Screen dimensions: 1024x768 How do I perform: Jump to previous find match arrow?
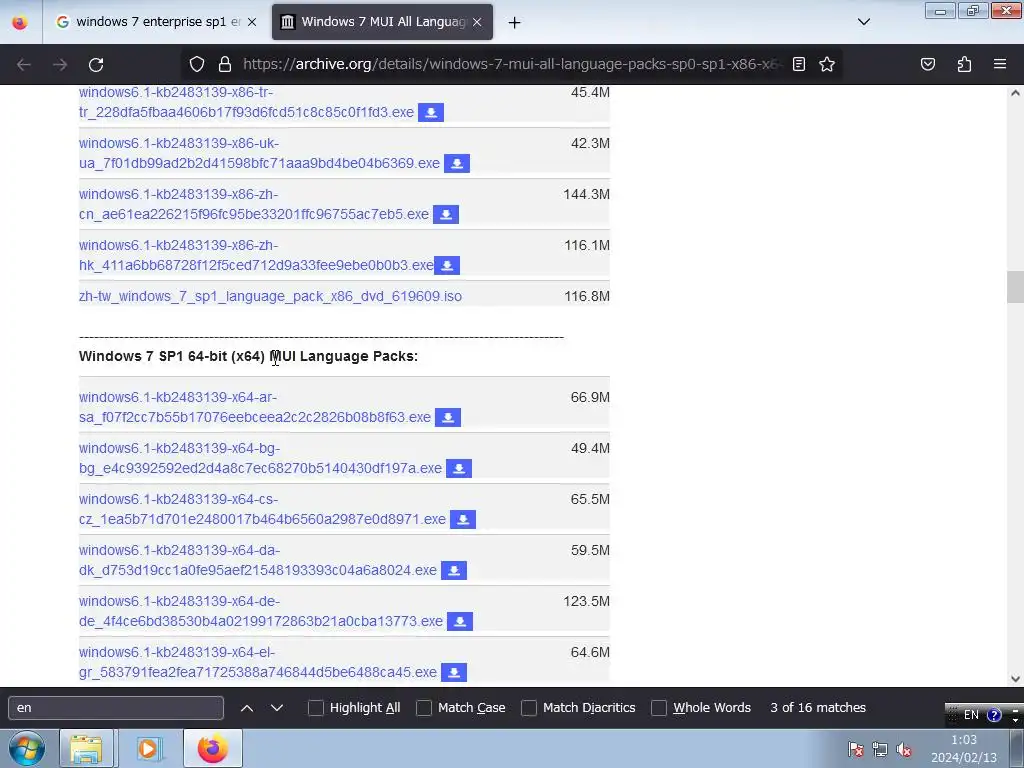[x=247, y=708]
